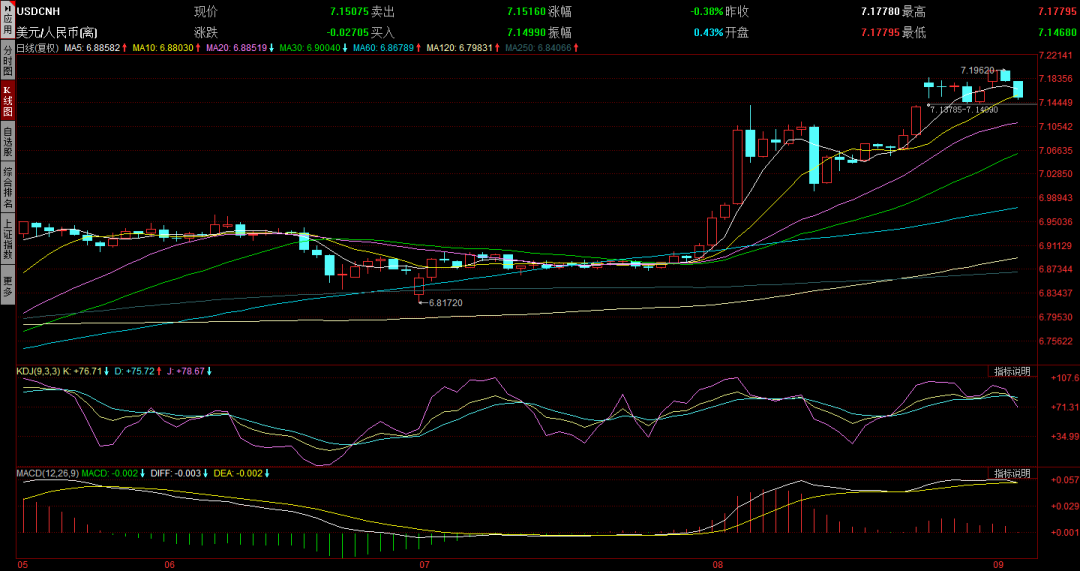Screen dimensions: 1080x571
Task: Open 综合排名 ranking tab
Action: [x=7, y=187]
